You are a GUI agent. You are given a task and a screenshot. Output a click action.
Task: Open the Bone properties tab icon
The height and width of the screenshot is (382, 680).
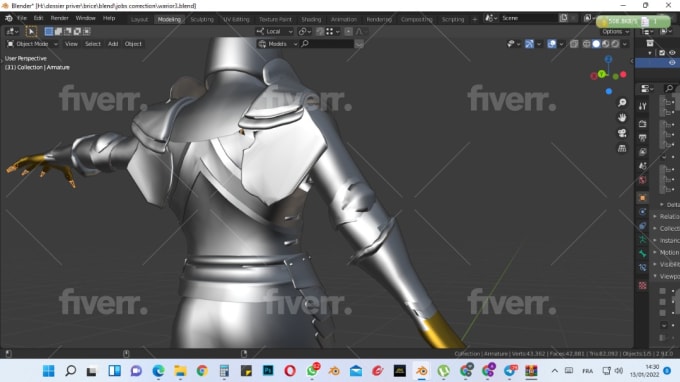(x=643, y=254)
